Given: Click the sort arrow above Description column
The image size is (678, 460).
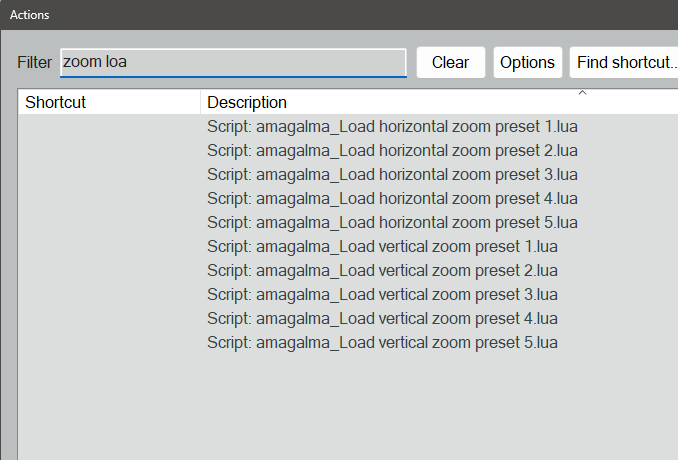Looking at the screenshot, I should click(x=582, y=93).
